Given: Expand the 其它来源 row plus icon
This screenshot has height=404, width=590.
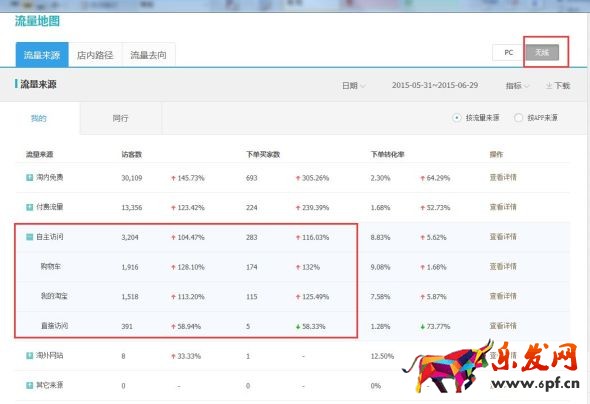Looking at the screenshot, I should pyautogui.click(x=29, y=385).
